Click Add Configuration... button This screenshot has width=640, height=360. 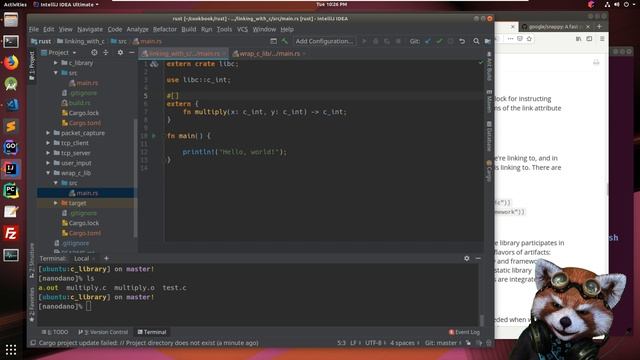[x=324, y=41]
